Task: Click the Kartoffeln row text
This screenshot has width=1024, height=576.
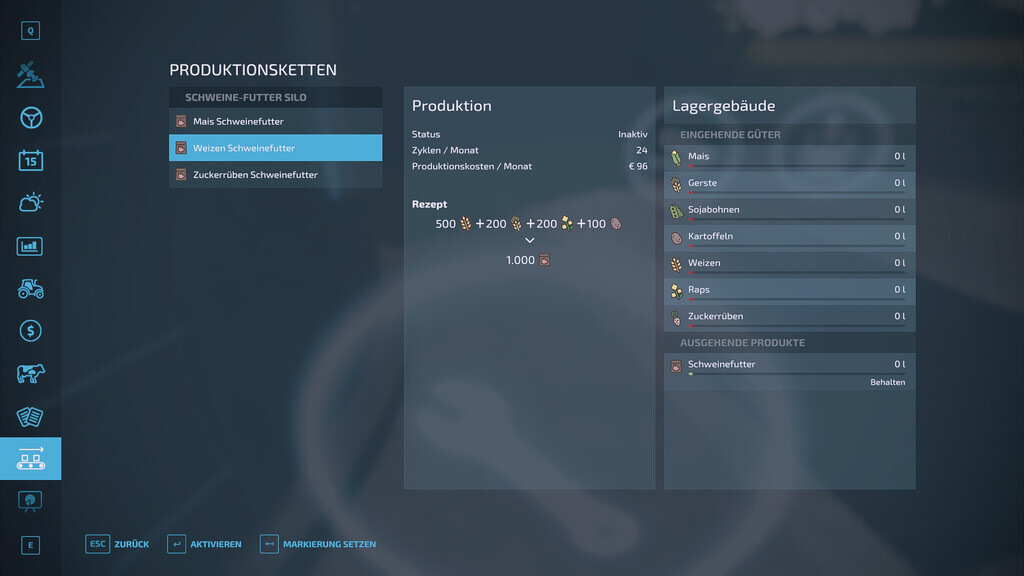Action: pos(711,236)
